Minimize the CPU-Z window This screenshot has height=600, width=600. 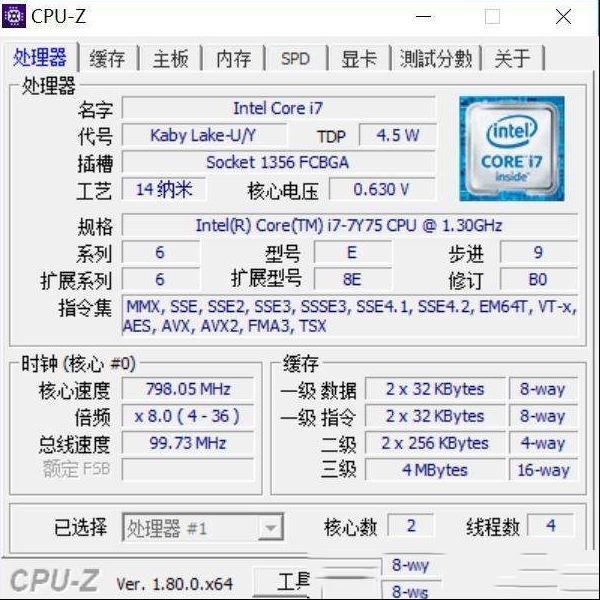tap(424, 17)
